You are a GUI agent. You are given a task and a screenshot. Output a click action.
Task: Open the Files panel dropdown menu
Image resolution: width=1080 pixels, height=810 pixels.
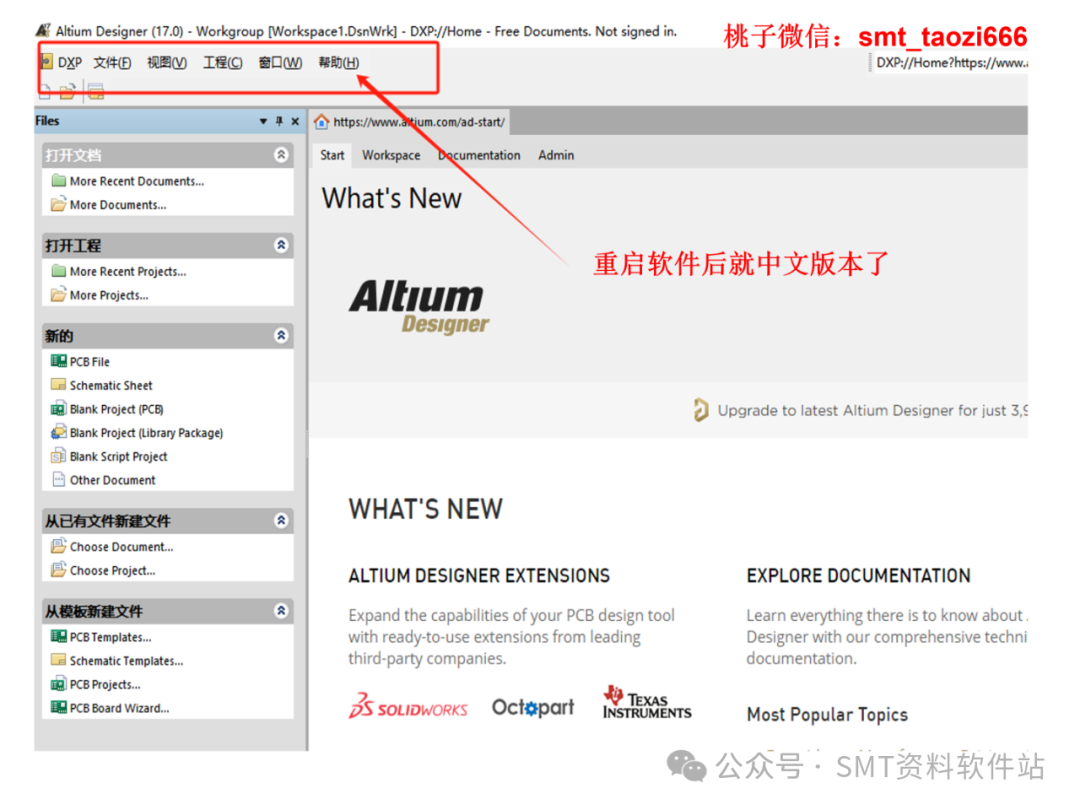click(x=262, y=120)
